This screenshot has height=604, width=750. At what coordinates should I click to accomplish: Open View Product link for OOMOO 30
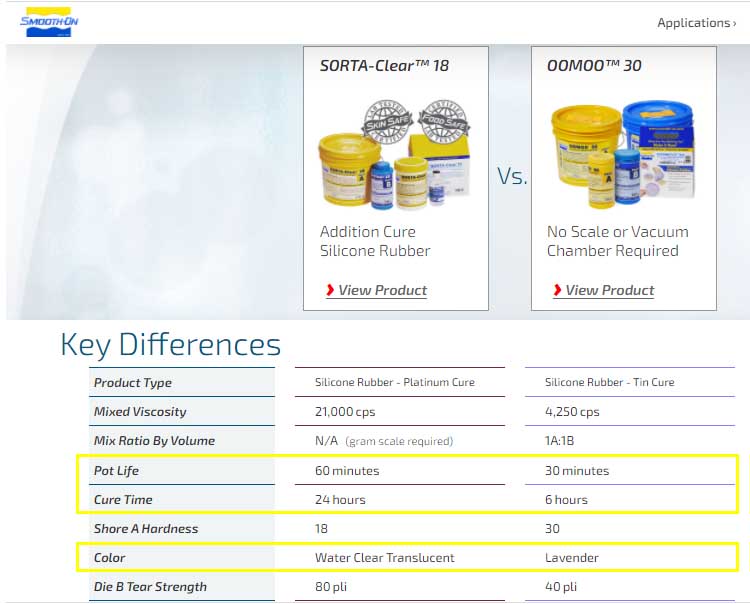tap(609, 290)
